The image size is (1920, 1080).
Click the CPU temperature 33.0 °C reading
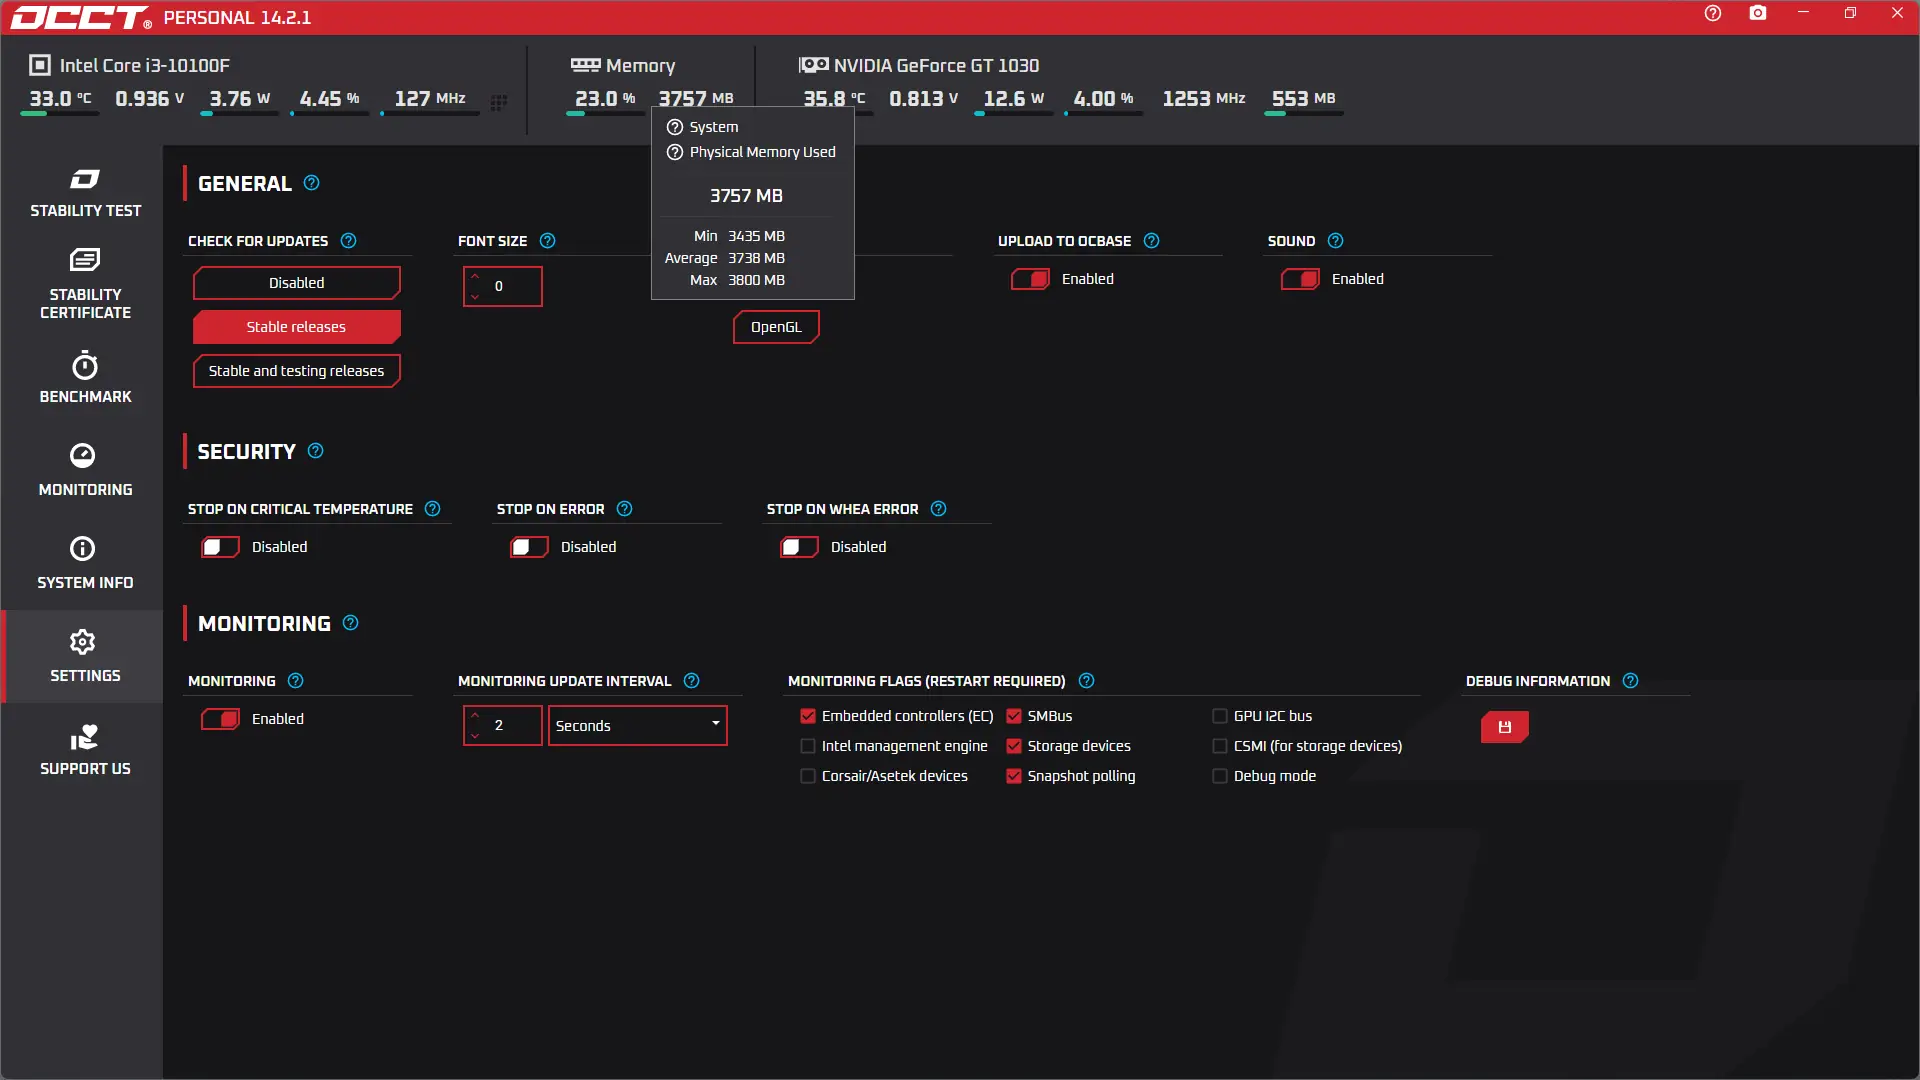click(59, 98)
